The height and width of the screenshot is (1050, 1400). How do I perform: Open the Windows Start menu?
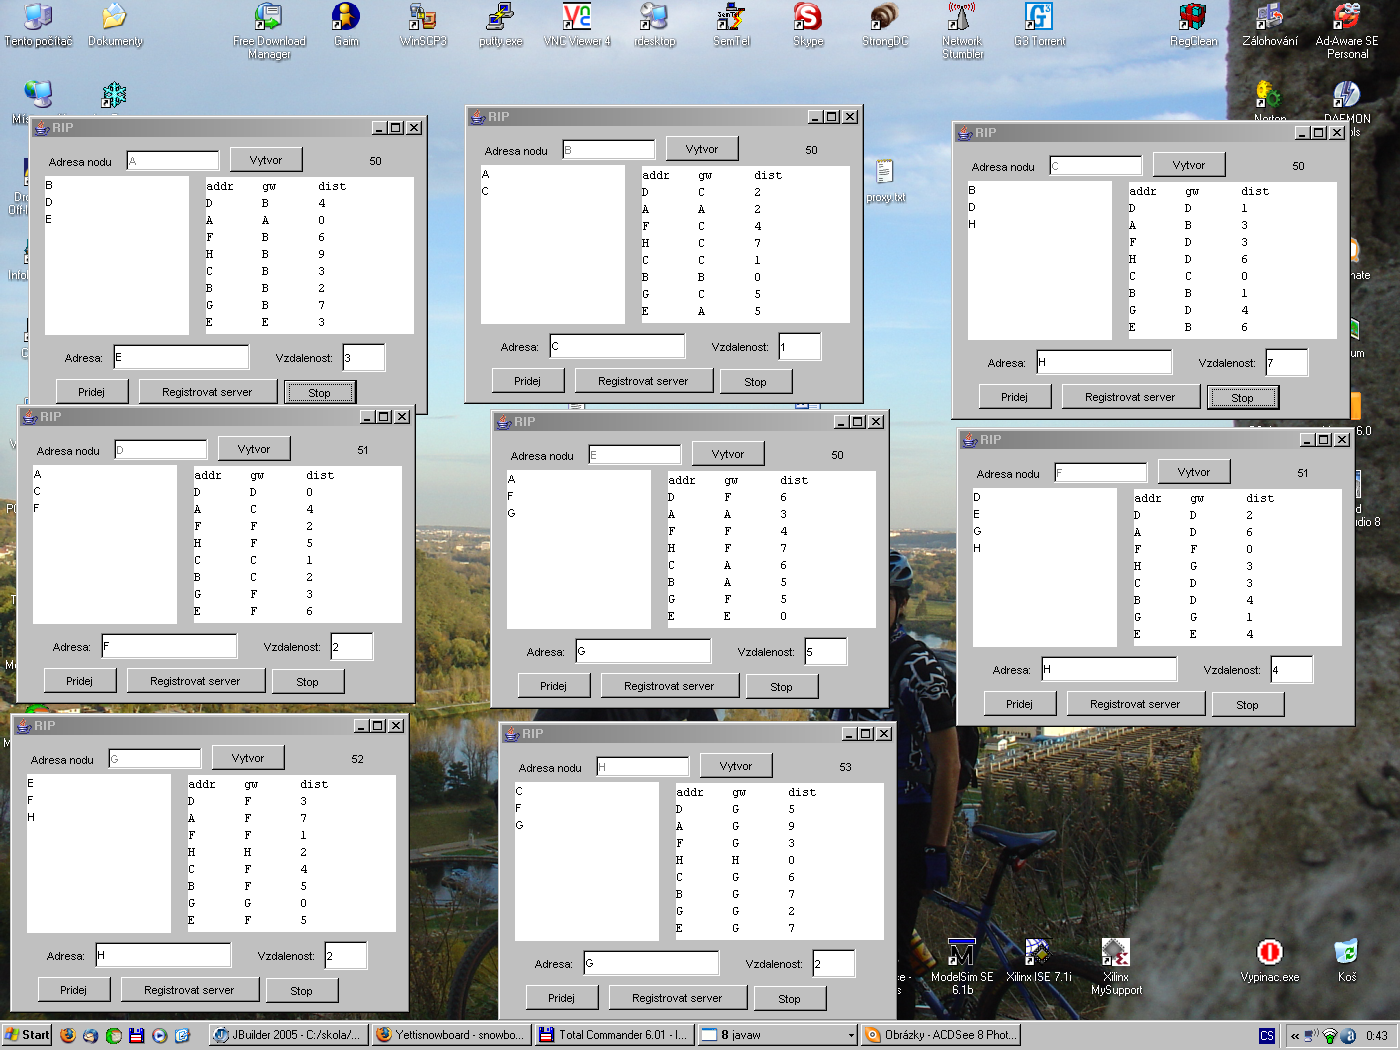(27, 1035)
